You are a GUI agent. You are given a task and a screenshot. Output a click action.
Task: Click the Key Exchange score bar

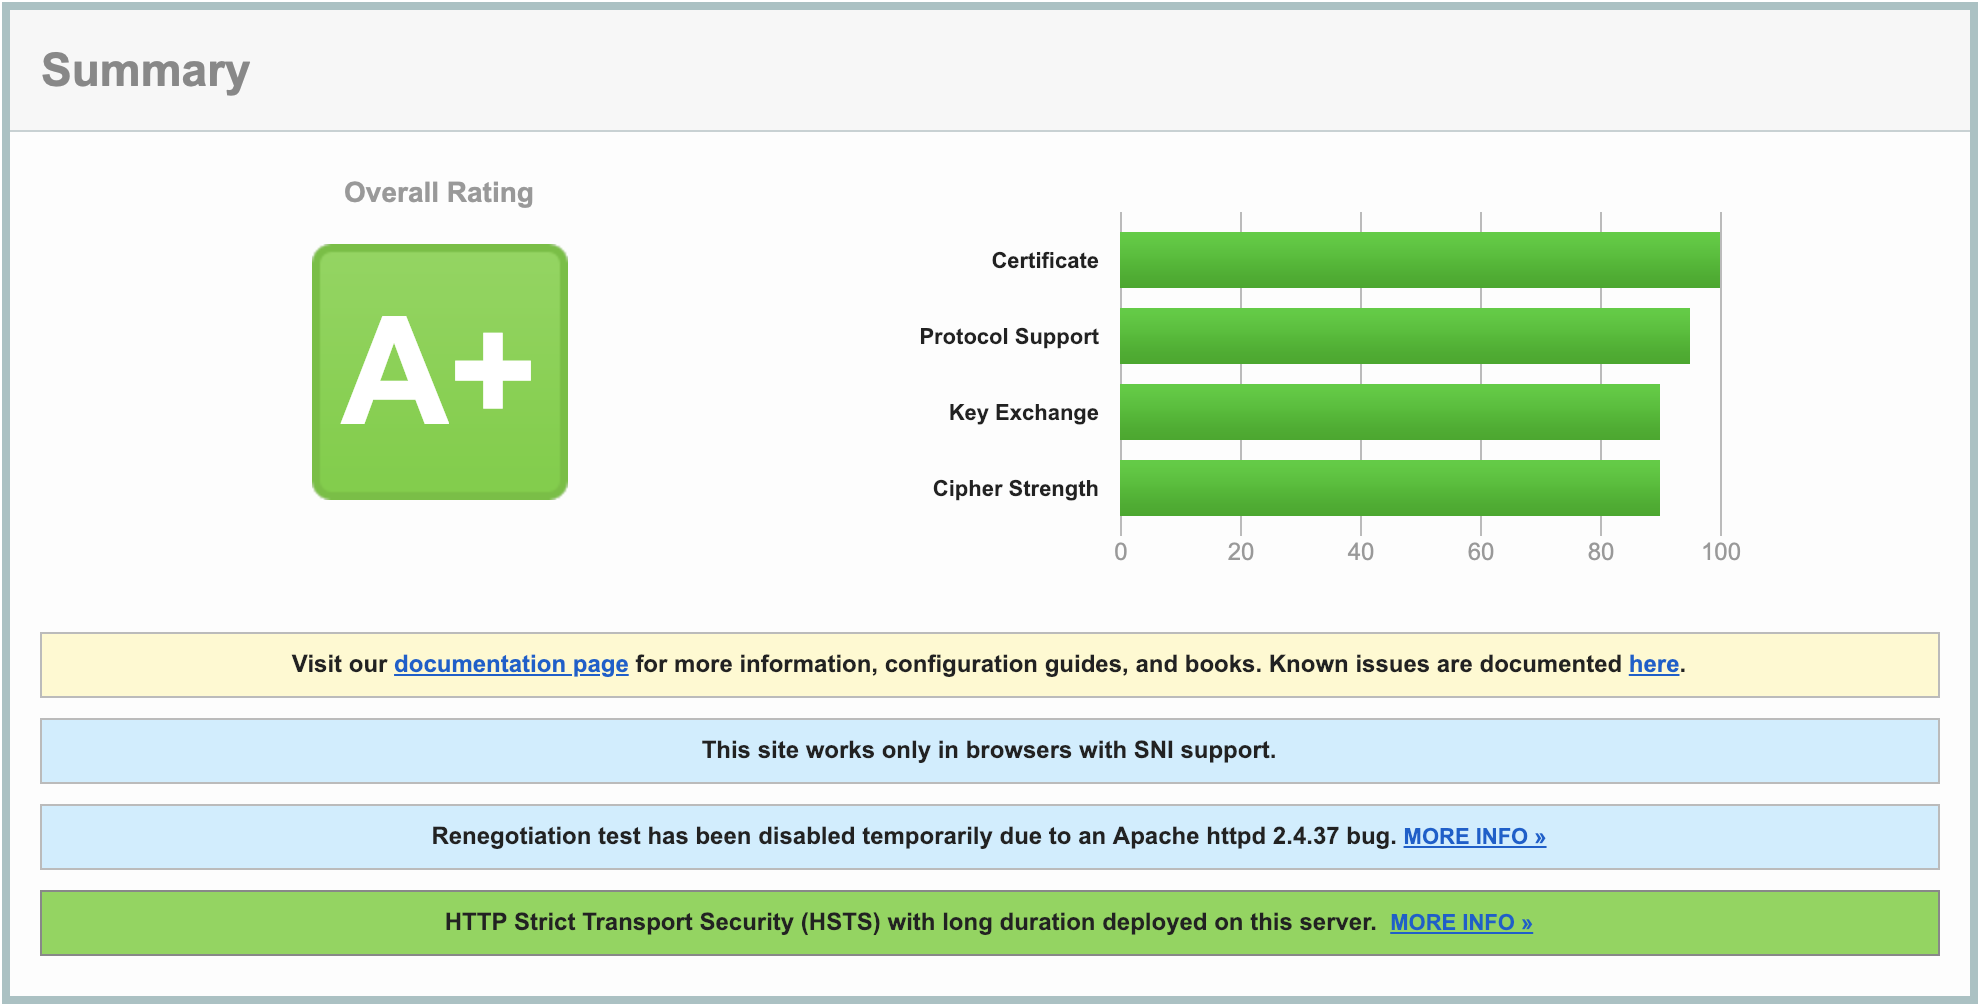tap(1390, 412)
